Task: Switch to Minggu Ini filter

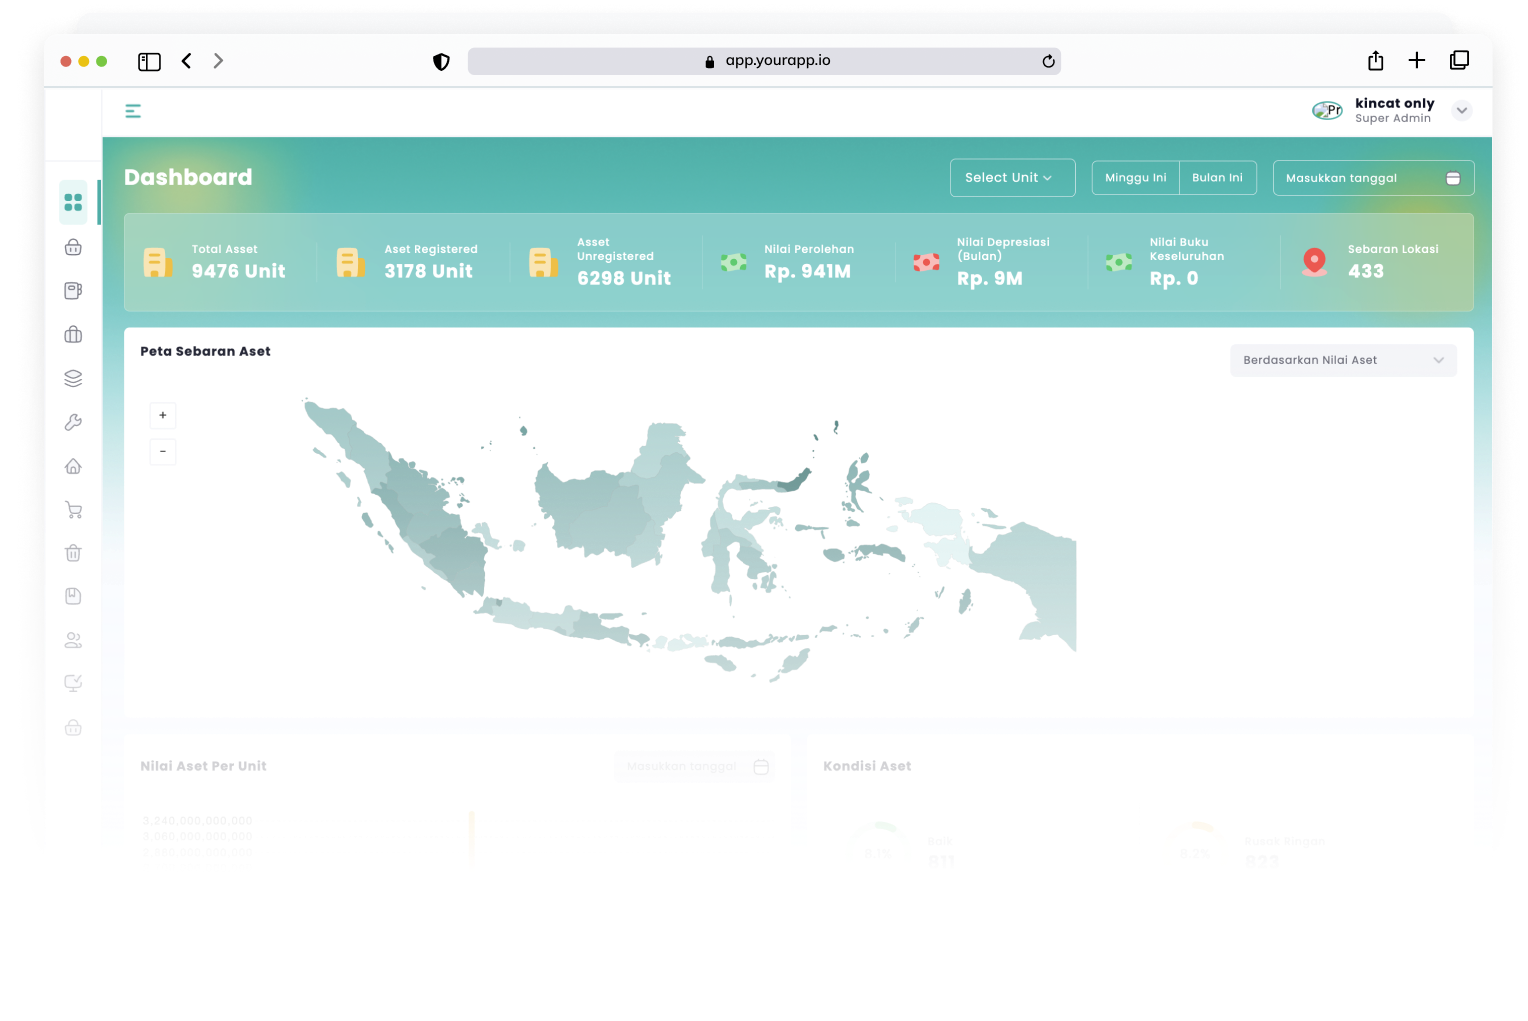Action: (x=1135, y=177)
